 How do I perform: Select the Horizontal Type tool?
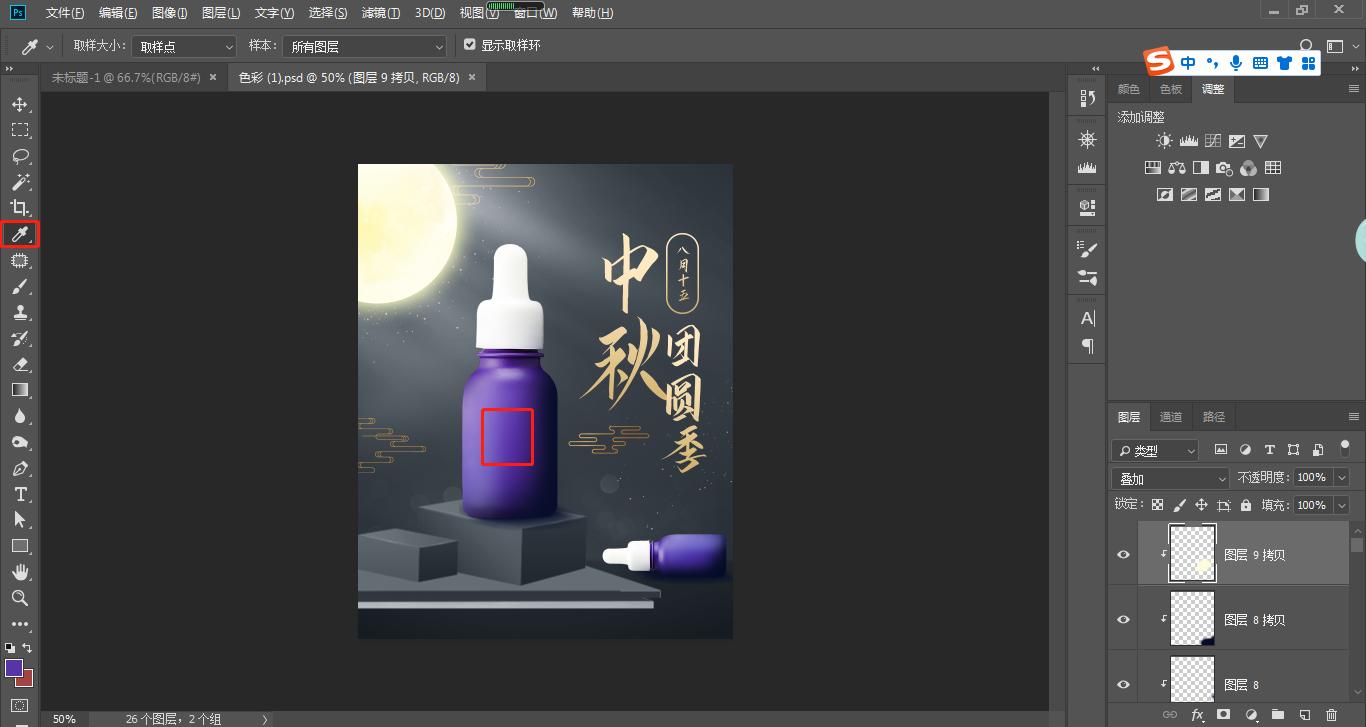21,493
